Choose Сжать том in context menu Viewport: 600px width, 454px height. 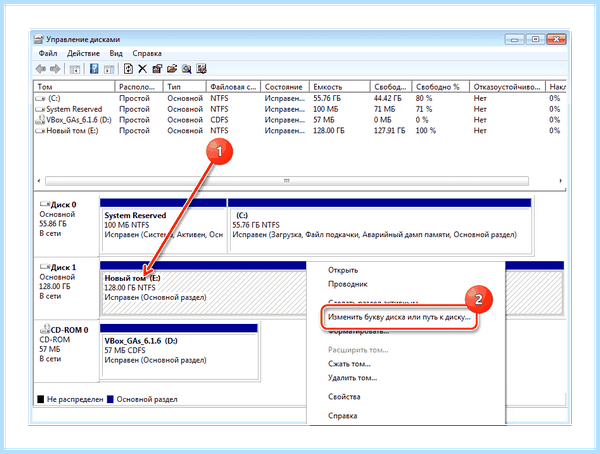pyautogui.click(x=349, y=364)
